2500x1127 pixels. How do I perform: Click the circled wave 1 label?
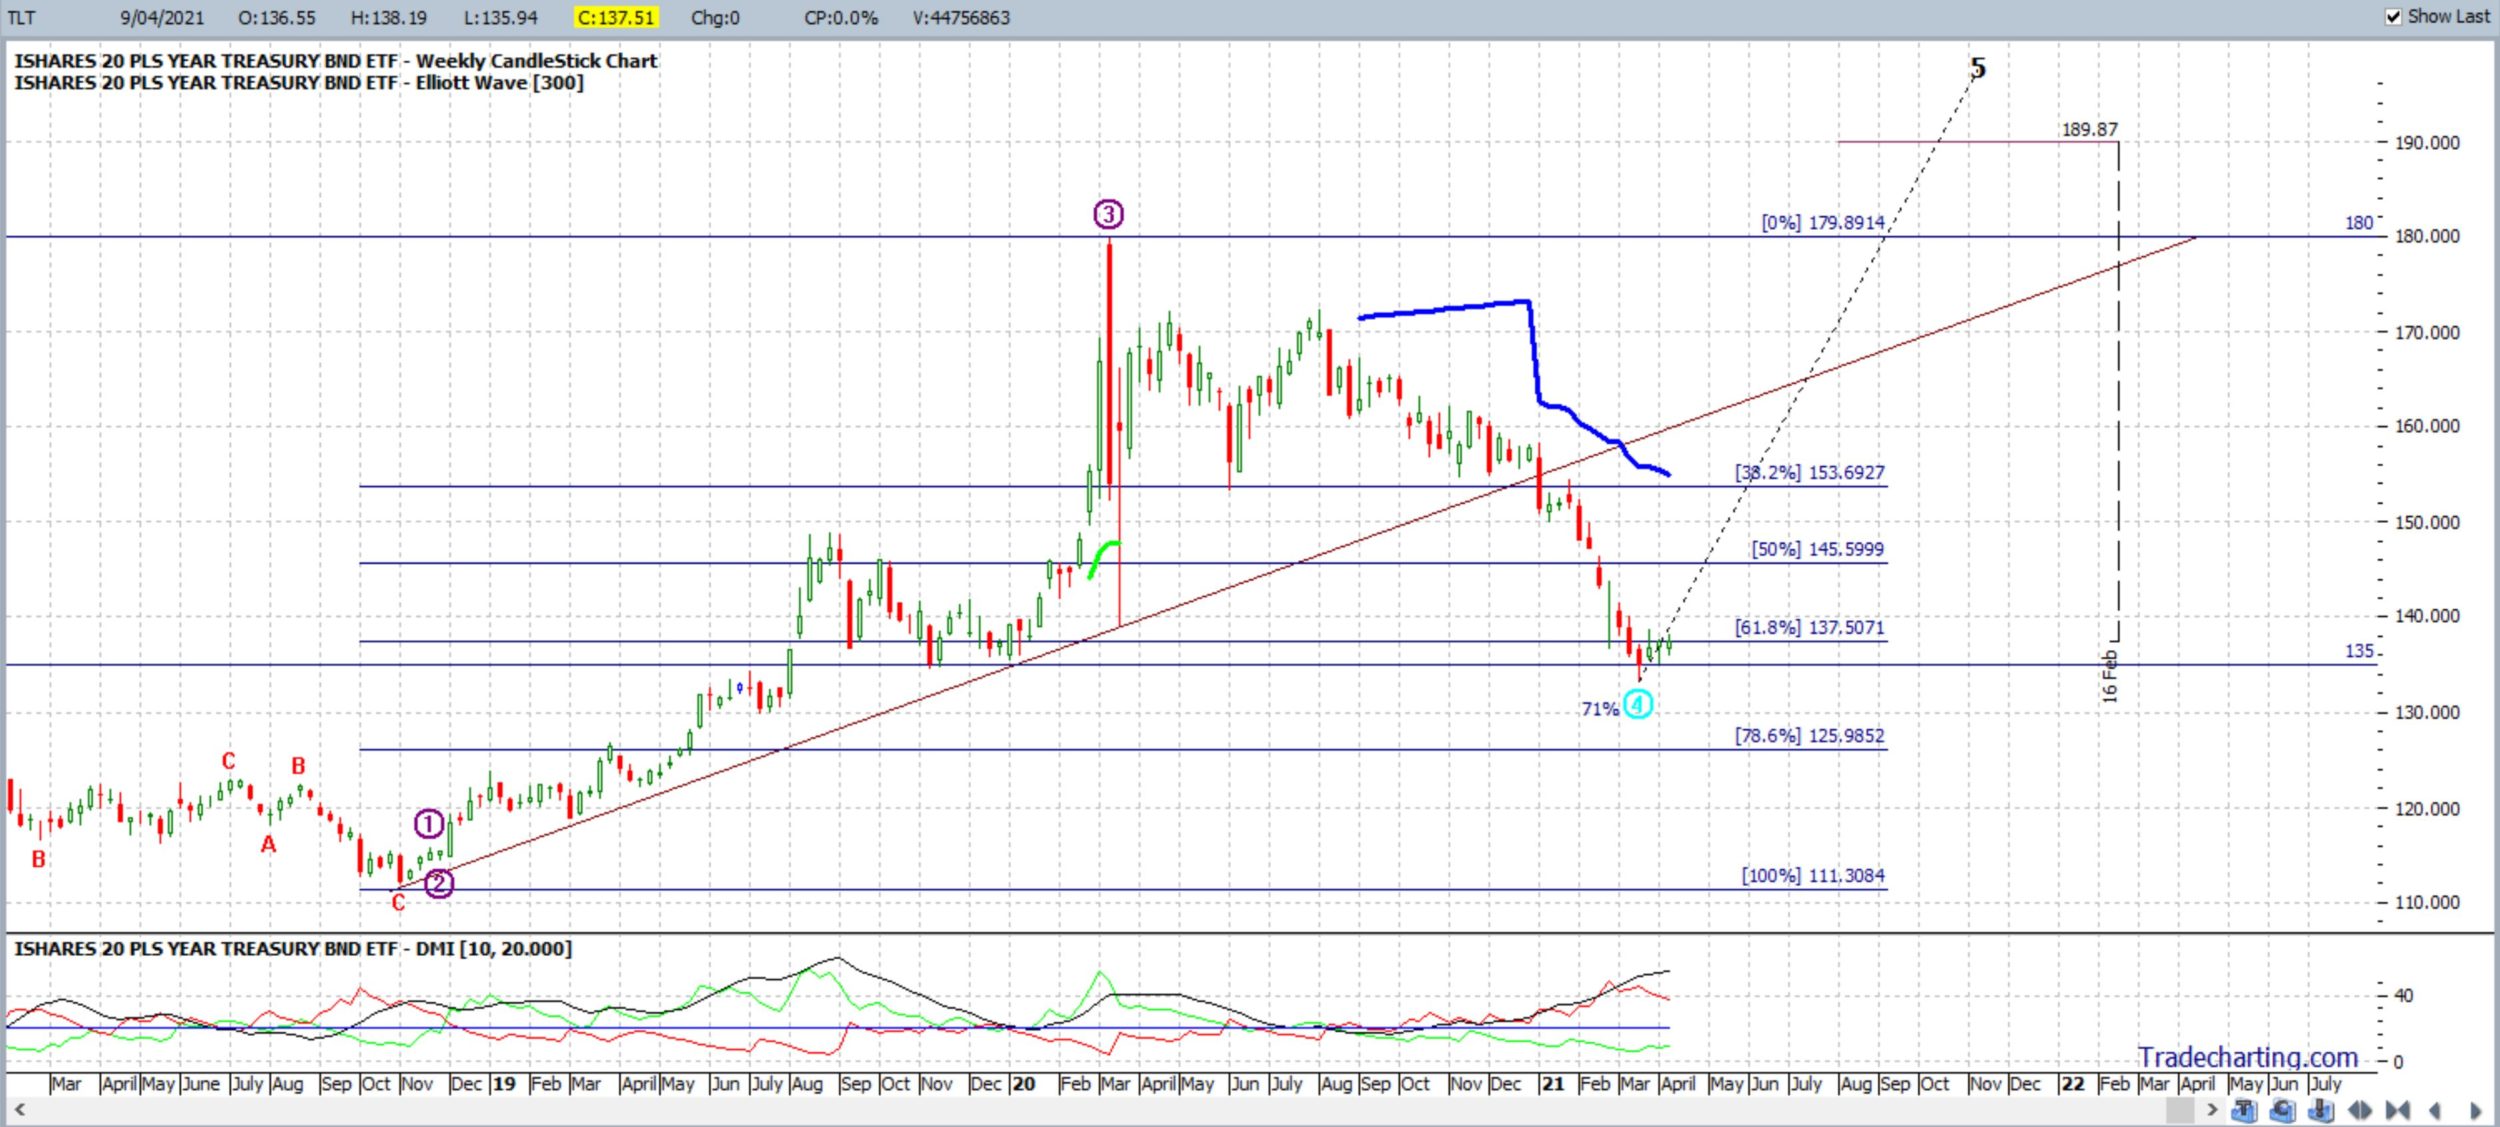429,824
